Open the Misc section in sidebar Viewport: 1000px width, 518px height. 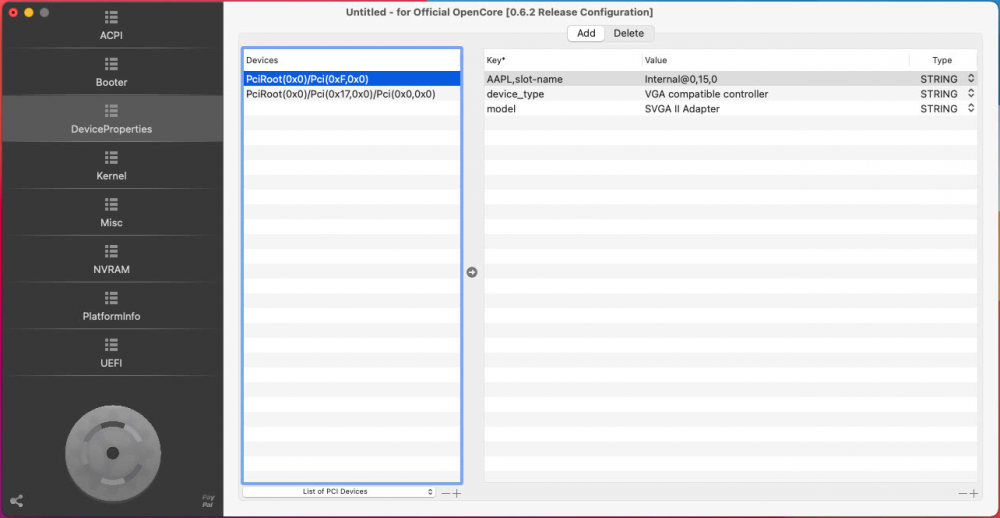coord(112,213)
